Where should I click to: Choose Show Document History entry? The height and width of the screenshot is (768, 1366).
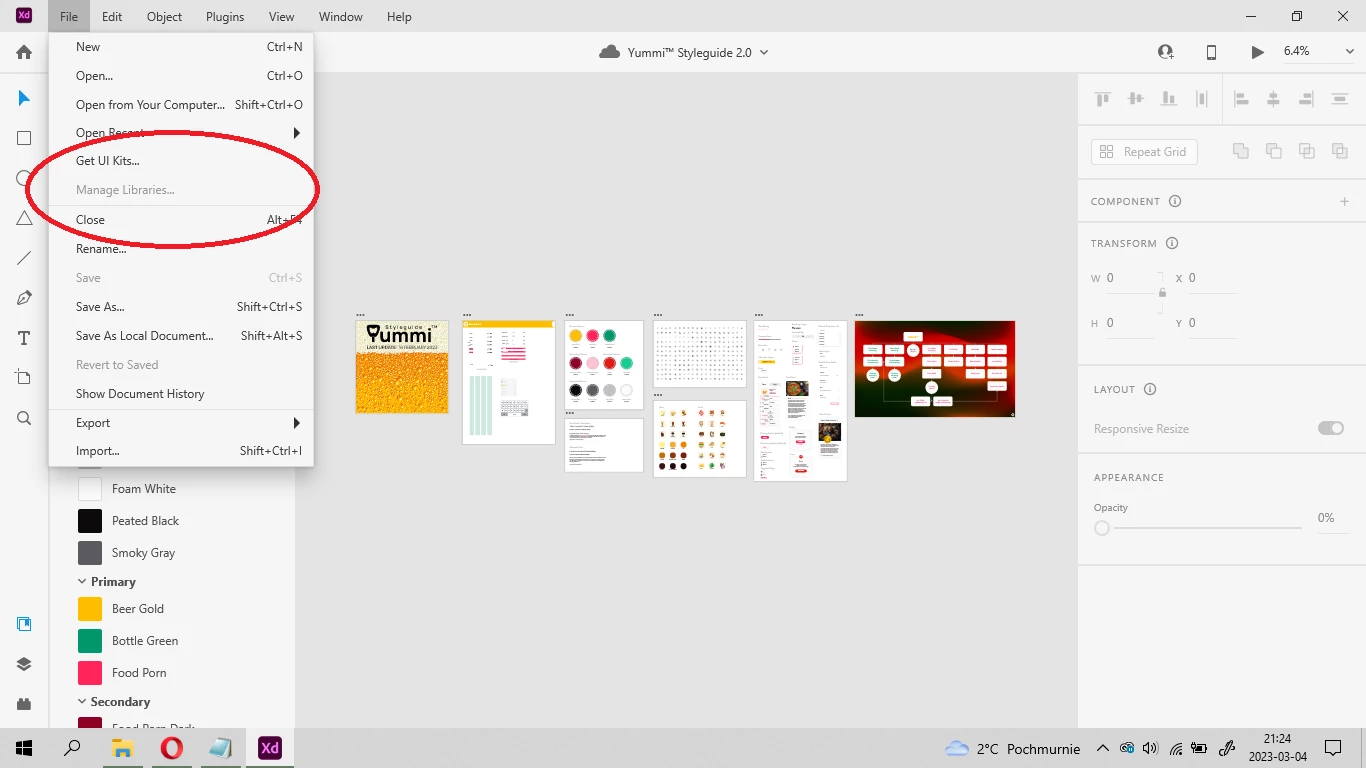point(181,394)
